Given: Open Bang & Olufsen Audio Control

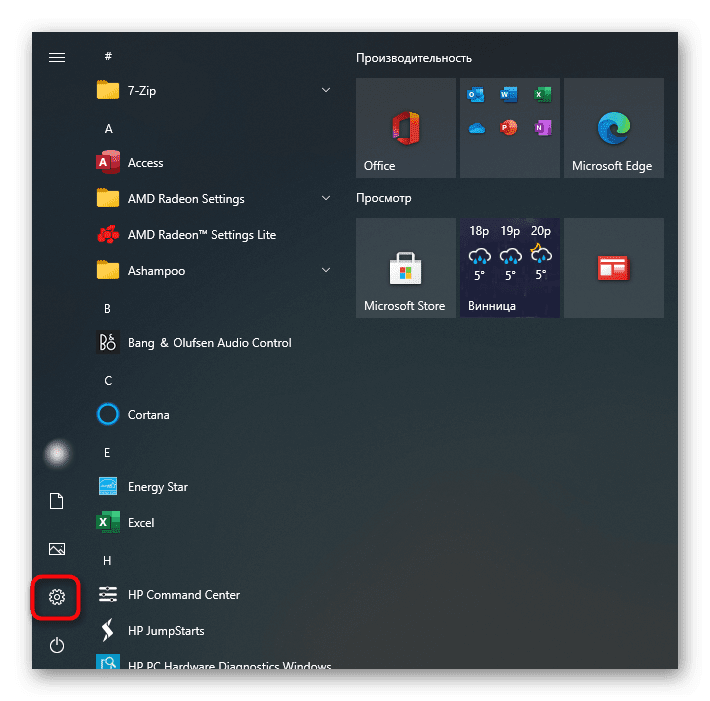Looking at the screenshot, I should pyautogui.click(x=213, y=342).
